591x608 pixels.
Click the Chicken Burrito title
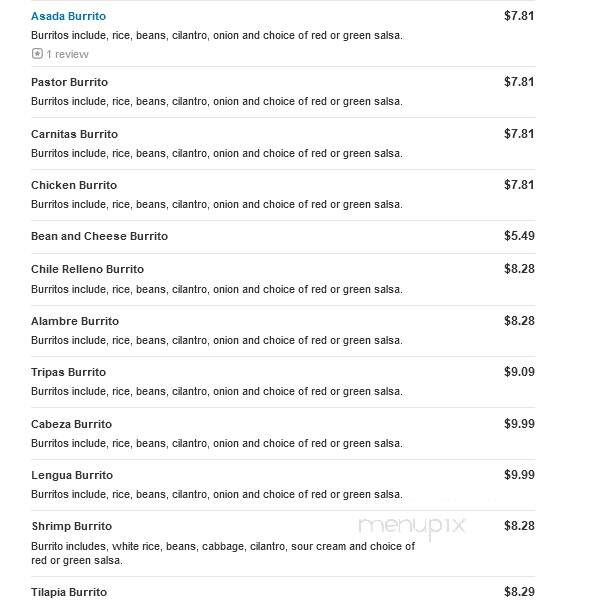pos(74,185)
